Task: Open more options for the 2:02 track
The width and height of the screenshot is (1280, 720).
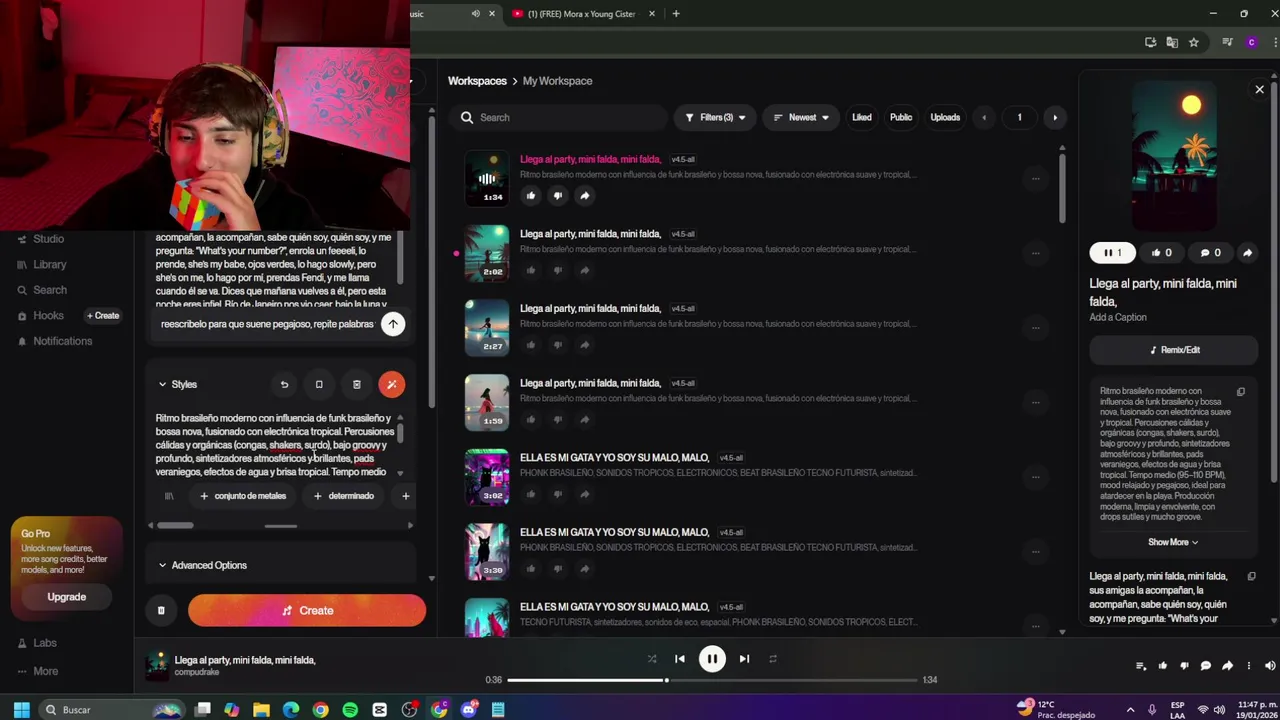Action: (1036, 253)
